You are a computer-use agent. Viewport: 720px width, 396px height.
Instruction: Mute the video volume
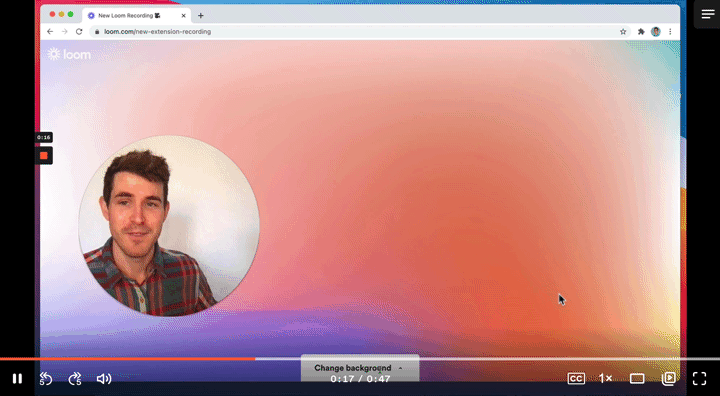104,379
